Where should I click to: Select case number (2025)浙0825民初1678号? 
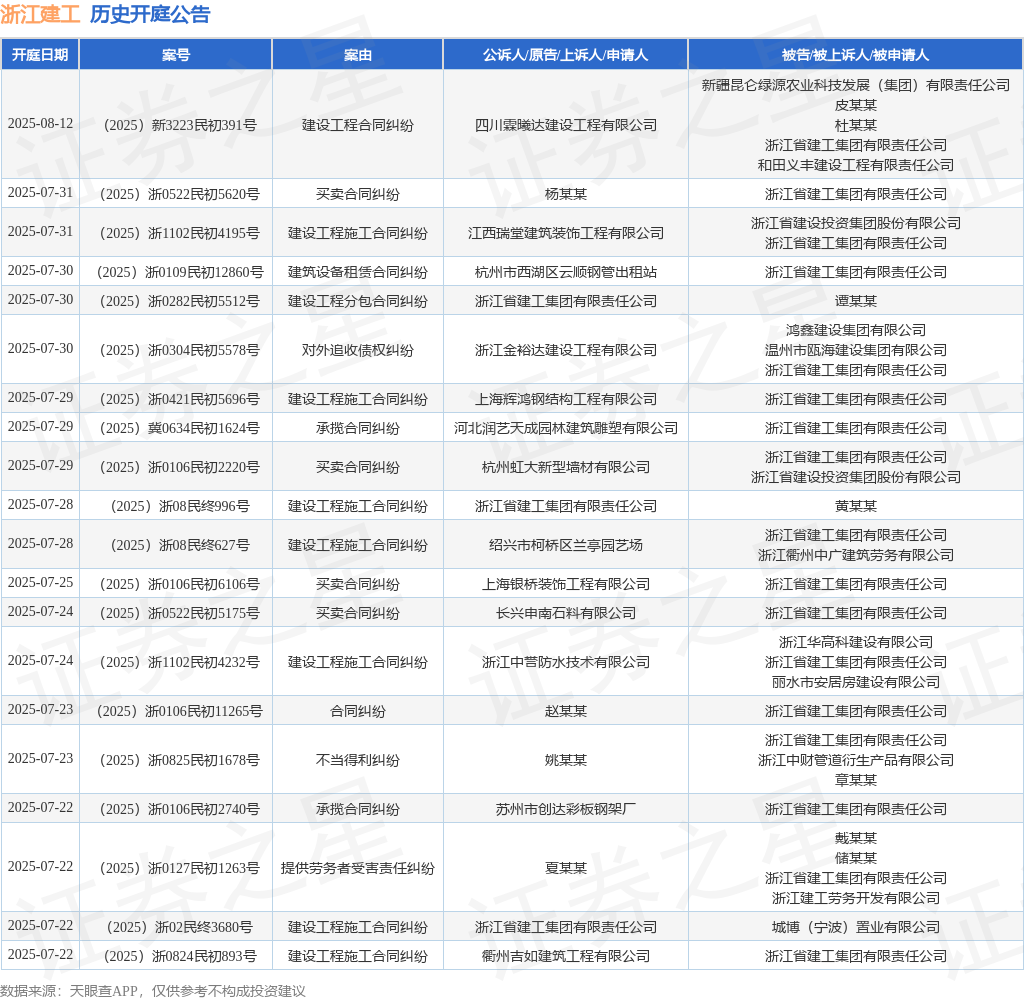[x=180, y=760]
